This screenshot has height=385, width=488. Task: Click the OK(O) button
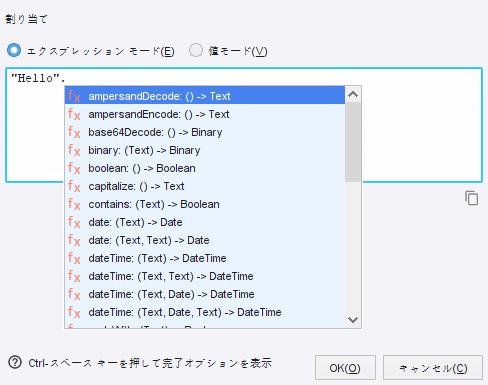point(345,368)
